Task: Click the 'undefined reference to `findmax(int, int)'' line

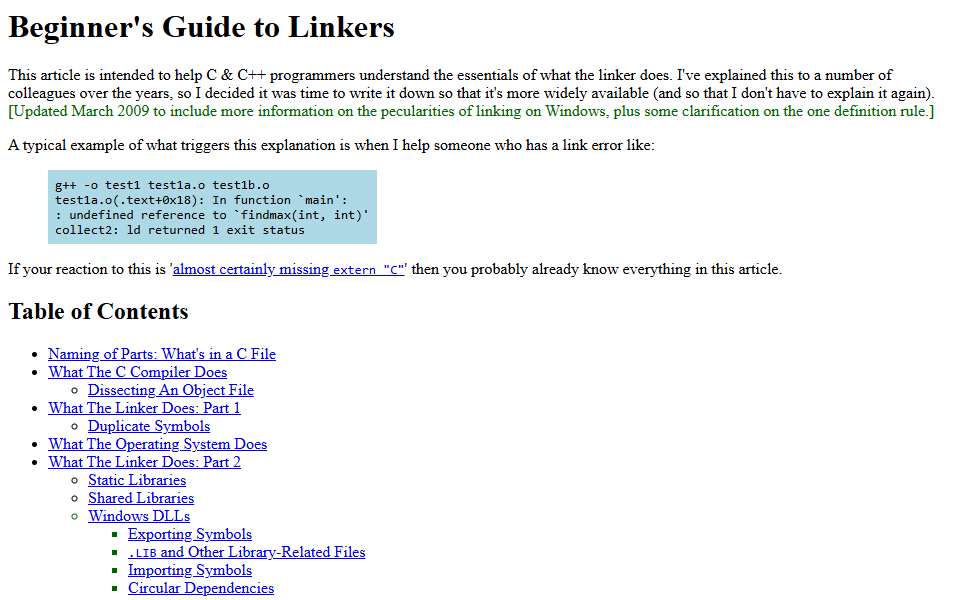Action: point(212,215)
